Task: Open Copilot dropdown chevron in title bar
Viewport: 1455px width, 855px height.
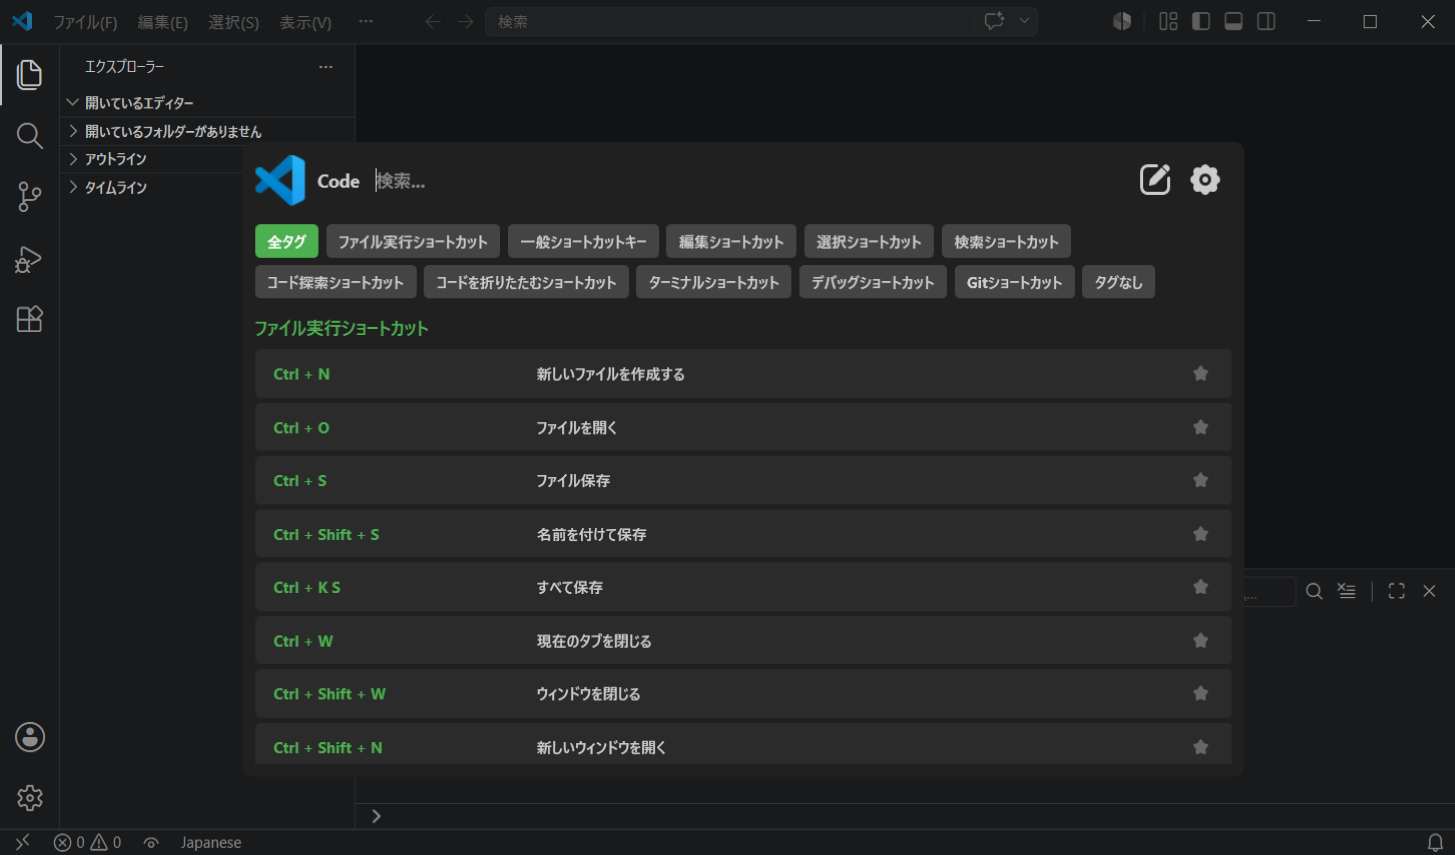Action: point(1023,21)
